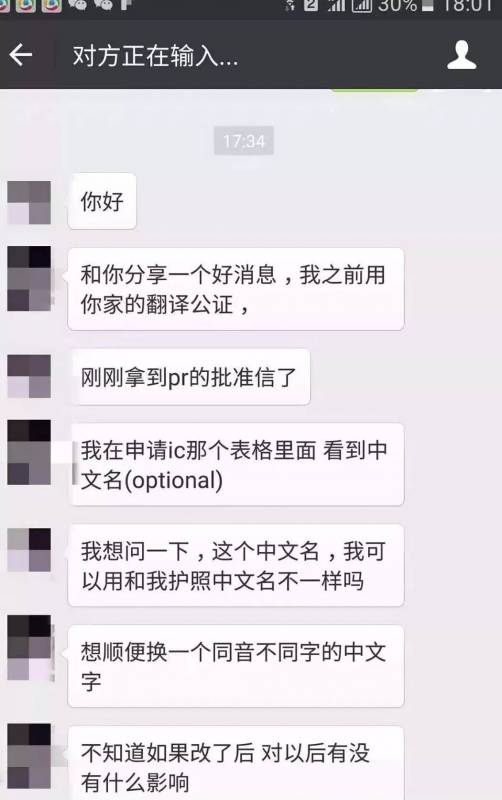The height and width of the screenshot is (800, 502).
Task: Tap avatar next to 刚刚拿到pr的批准信了
Action: coord(29,377)
